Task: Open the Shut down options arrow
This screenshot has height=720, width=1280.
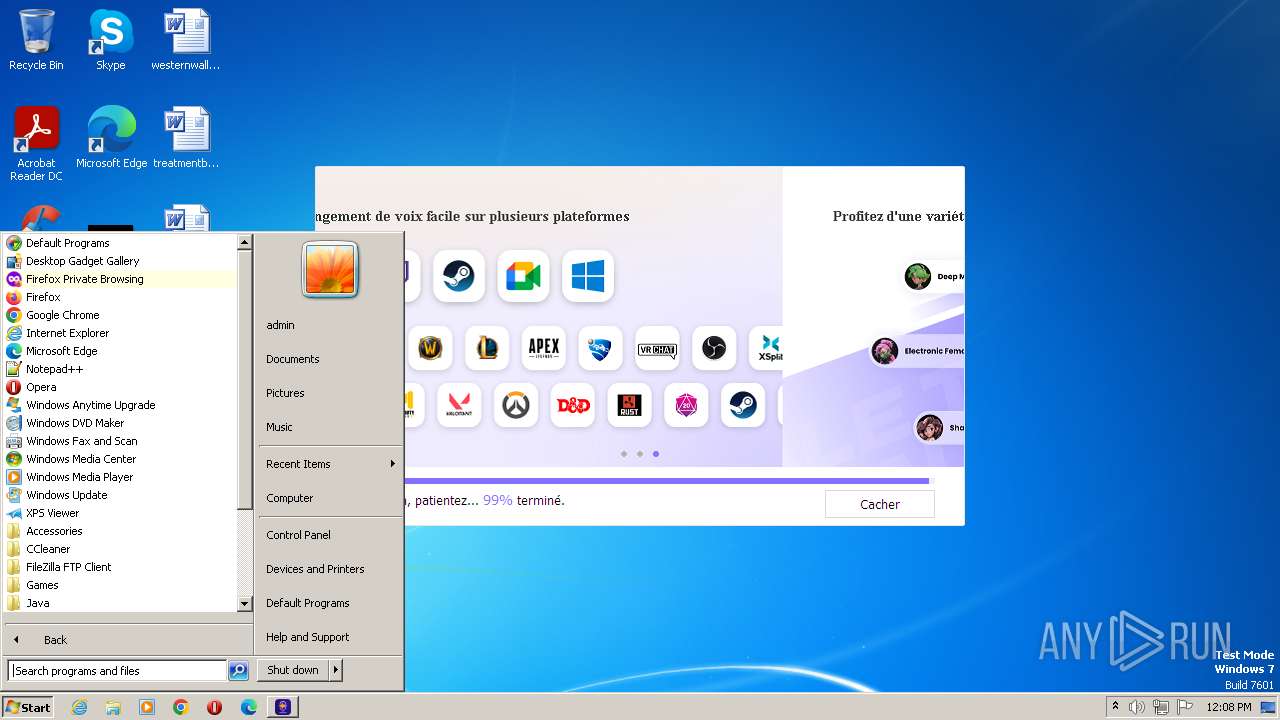Action: tap(336, 670)
